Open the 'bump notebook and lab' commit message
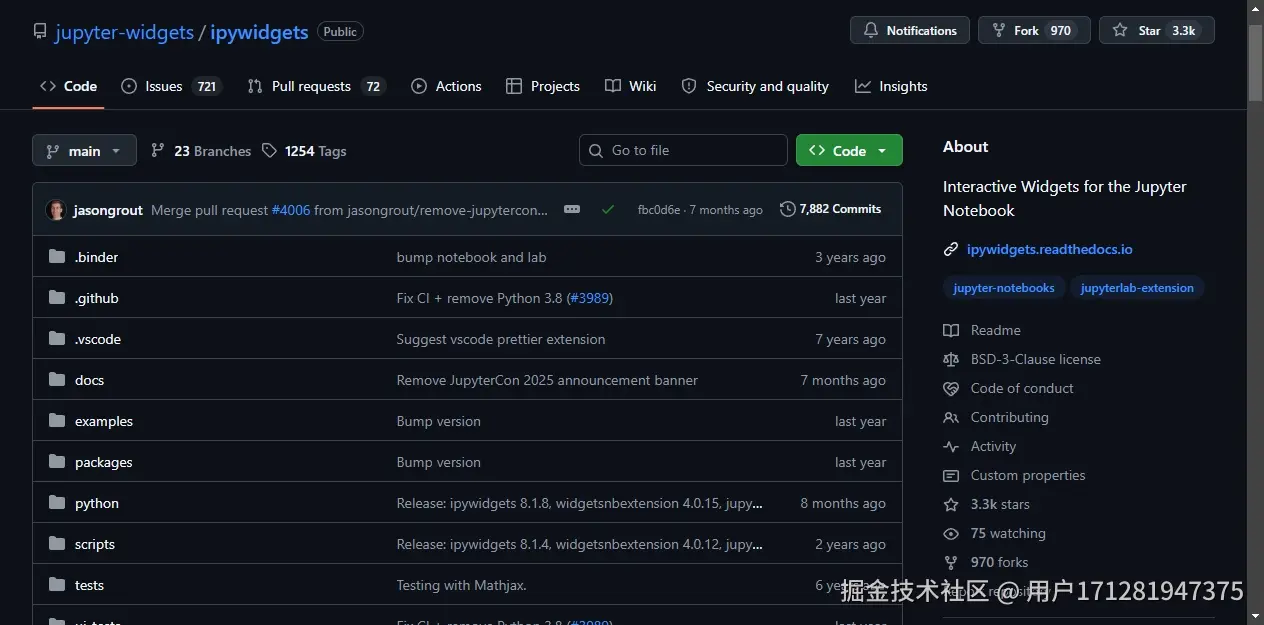The image size is (1264, 625). click(x=471, y=257)
